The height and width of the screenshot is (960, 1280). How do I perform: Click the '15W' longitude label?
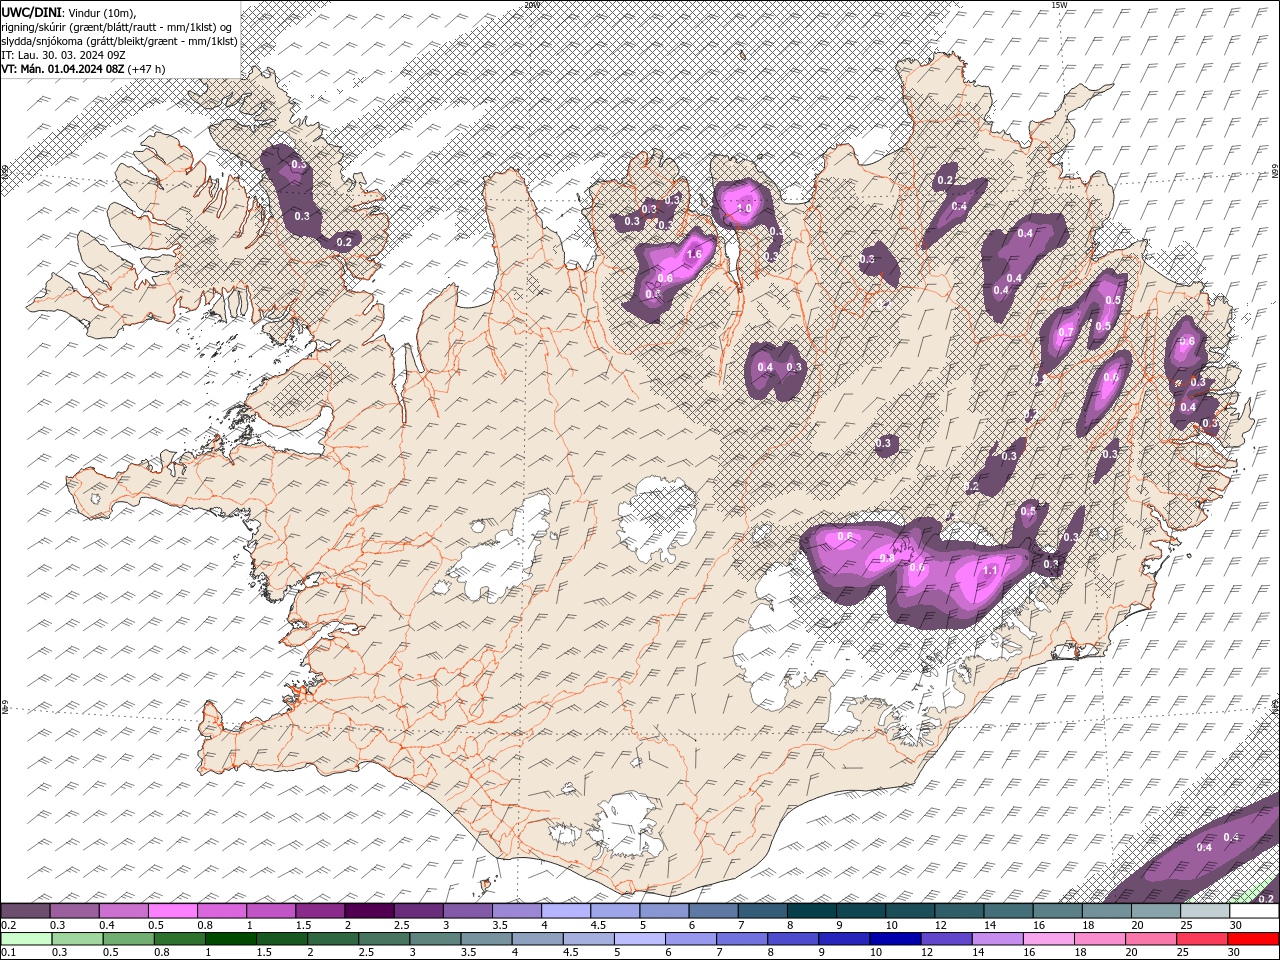click(x=1059, y=5)
